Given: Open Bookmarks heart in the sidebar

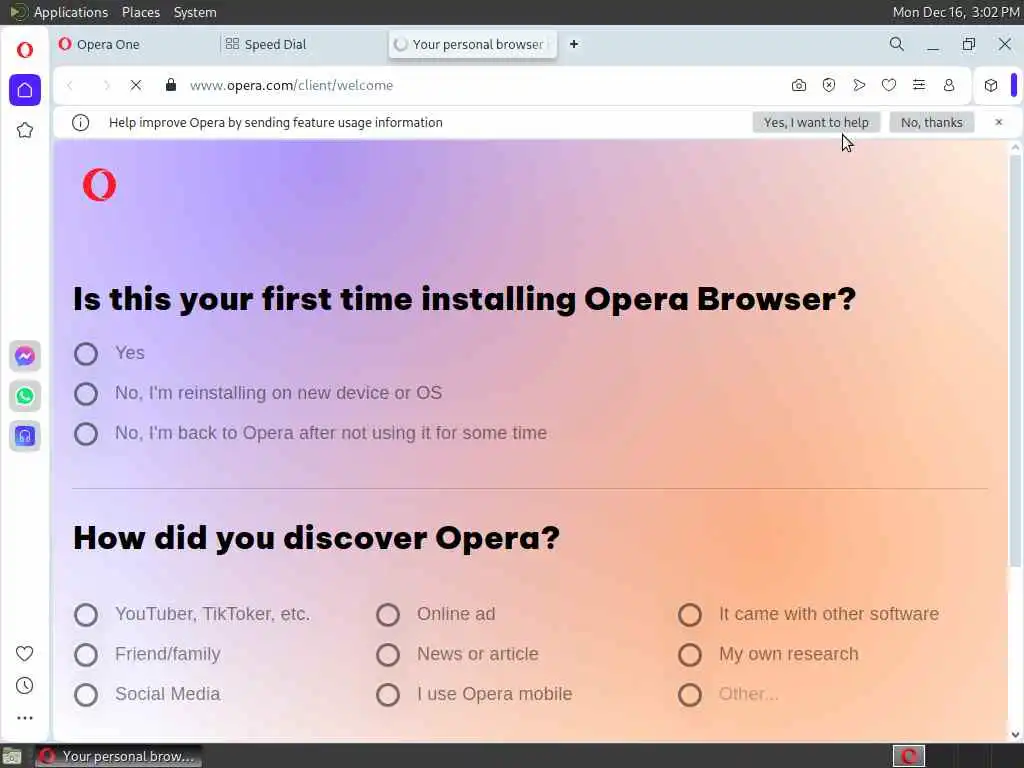Looking at the screenshot, I should tap(25, 653).
